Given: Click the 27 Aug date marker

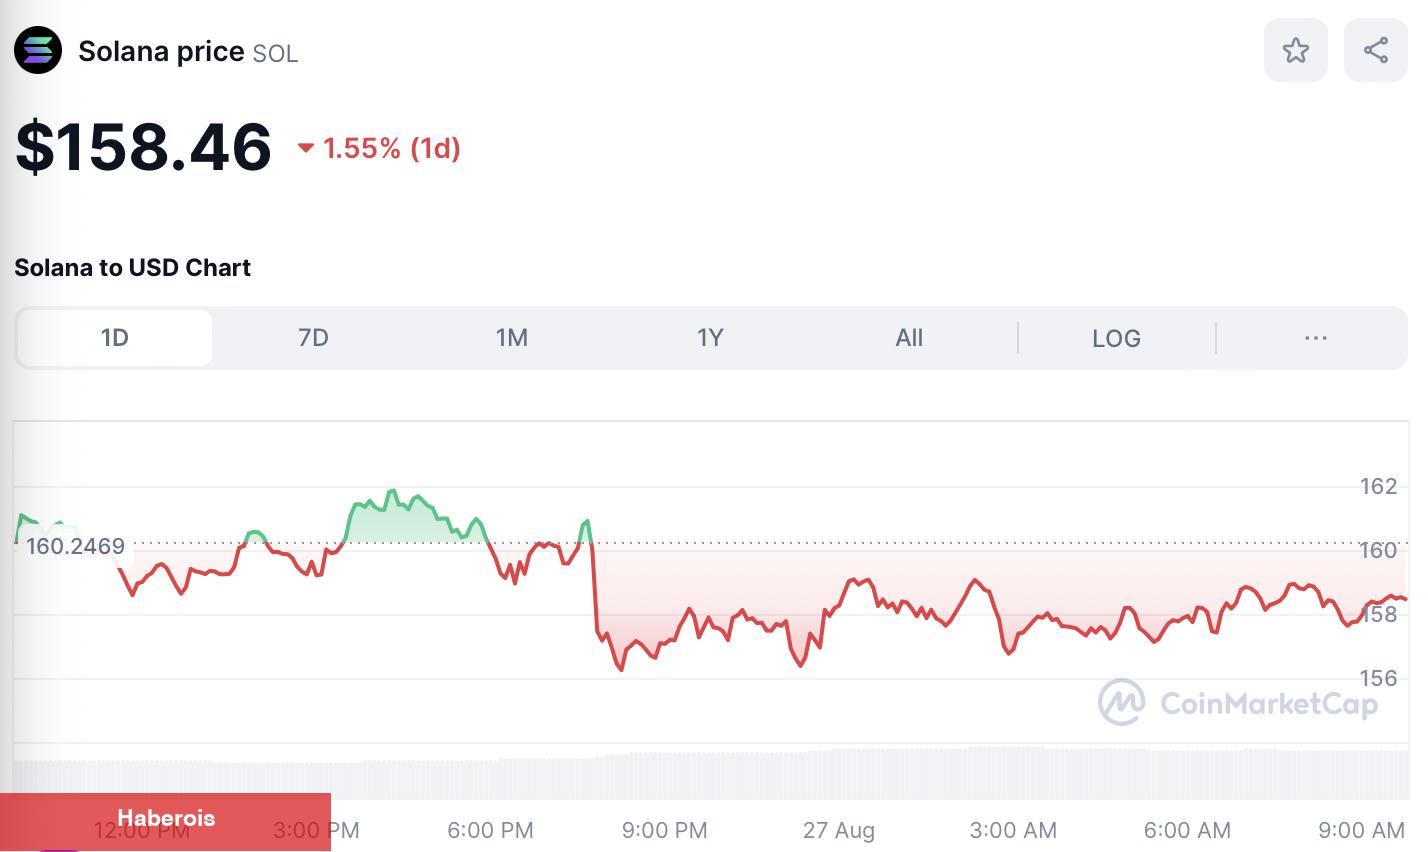Looking at the screenshot, I should 839,830.
